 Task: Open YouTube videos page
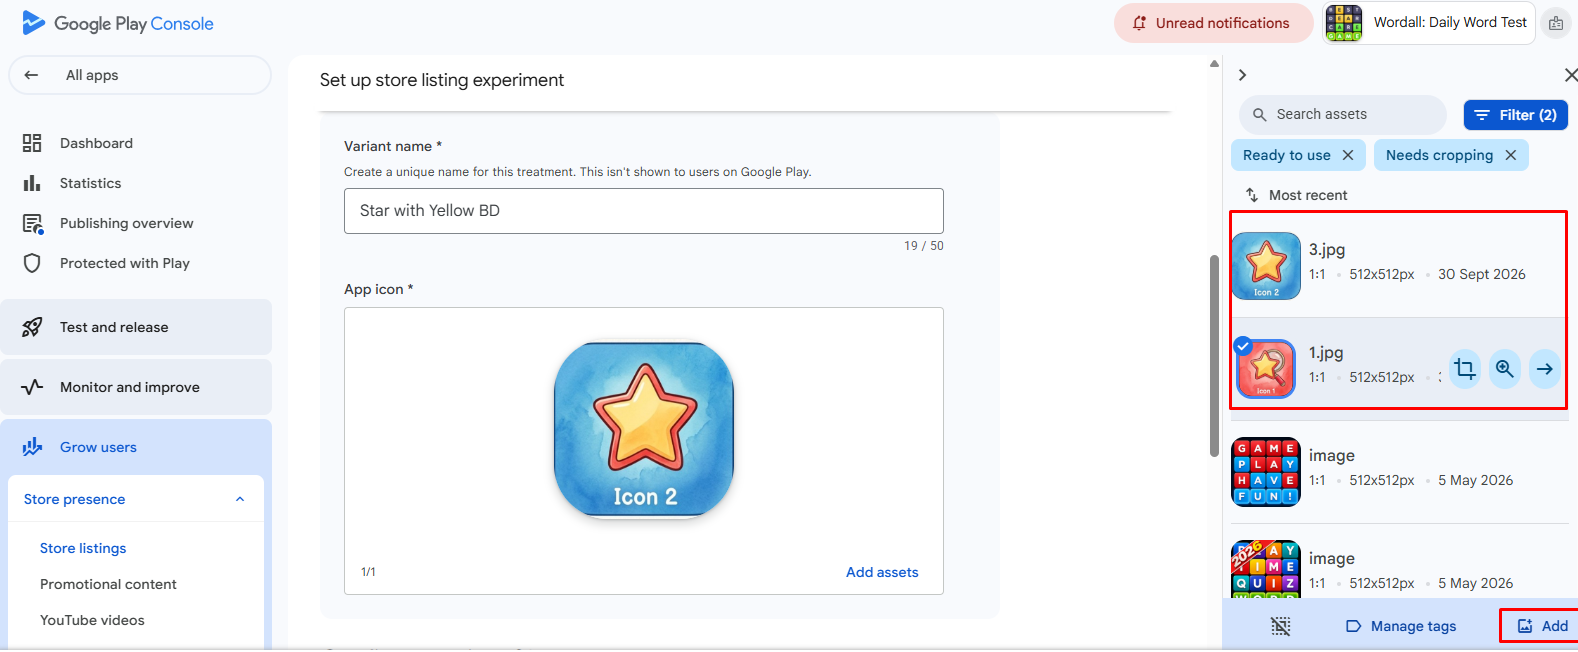pyautogui.click(x=92, y=620)
